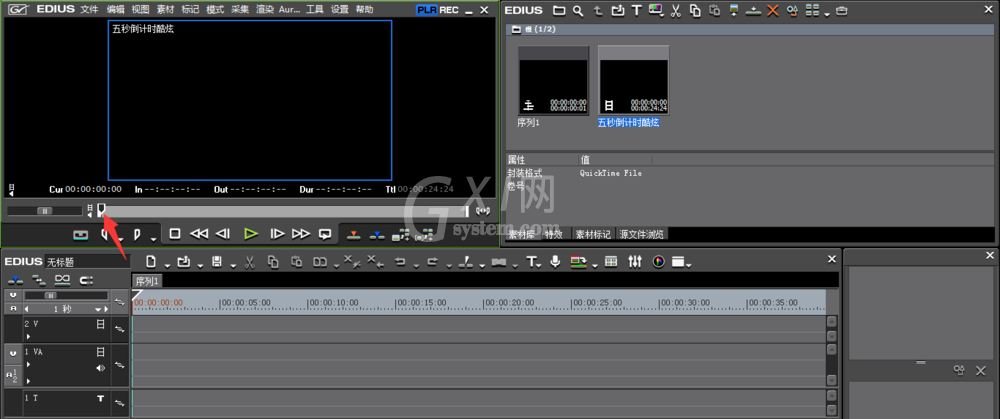1000x419 pixels.
Task: Switch player to REC mode
Action: [x=449, y=10]
